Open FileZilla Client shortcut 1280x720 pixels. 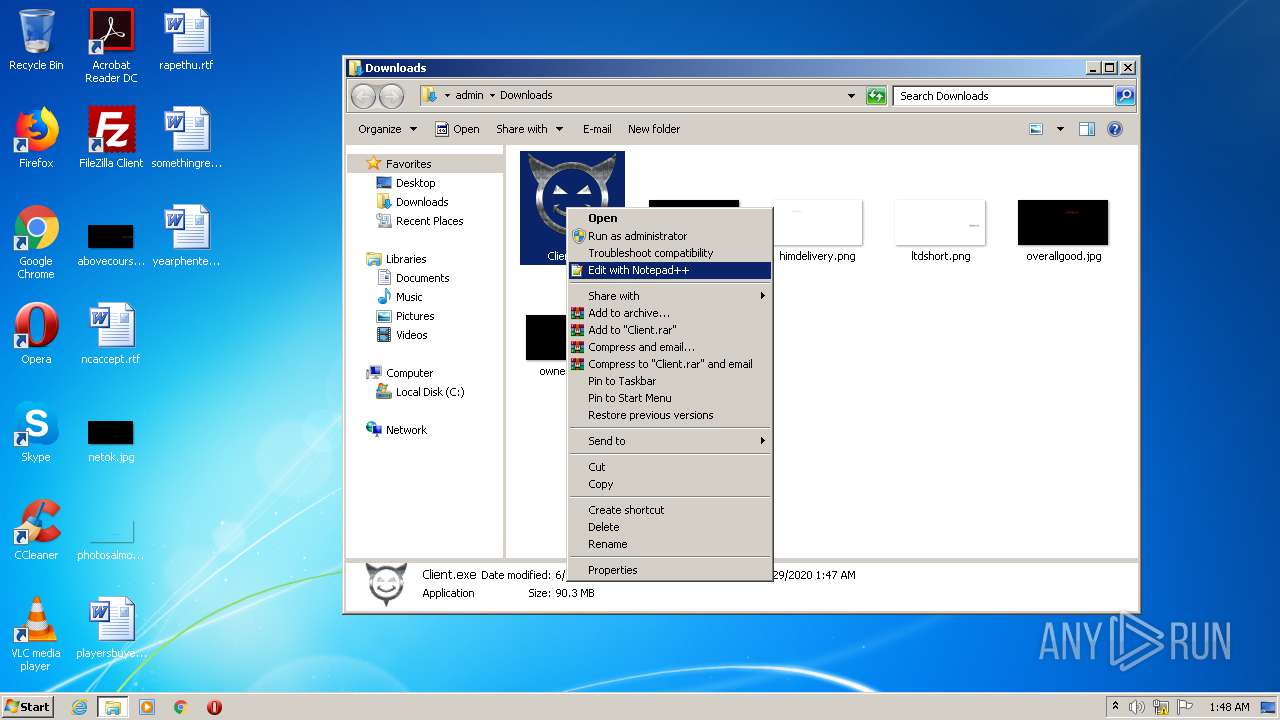[111, 138]
